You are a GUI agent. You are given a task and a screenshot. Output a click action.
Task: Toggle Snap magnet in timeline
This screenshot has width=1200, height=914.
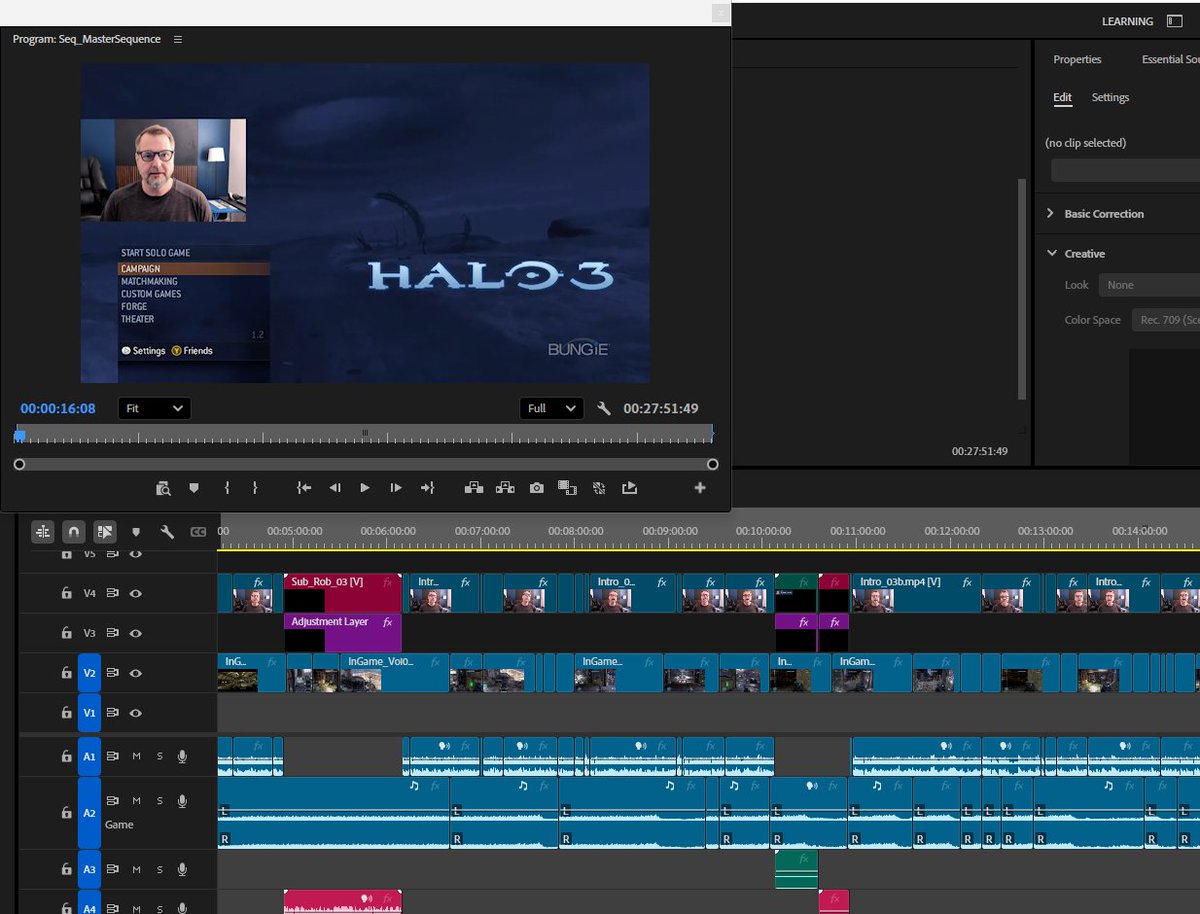click(73, 531)
